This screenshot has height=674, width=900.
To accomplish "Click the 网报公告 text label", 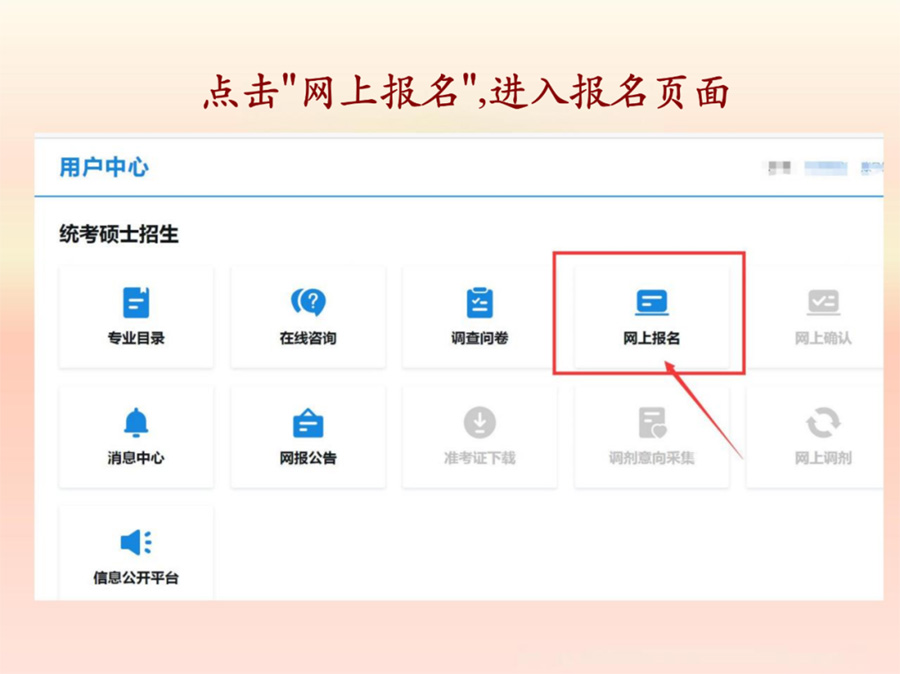I will click(x=308, y=458).
